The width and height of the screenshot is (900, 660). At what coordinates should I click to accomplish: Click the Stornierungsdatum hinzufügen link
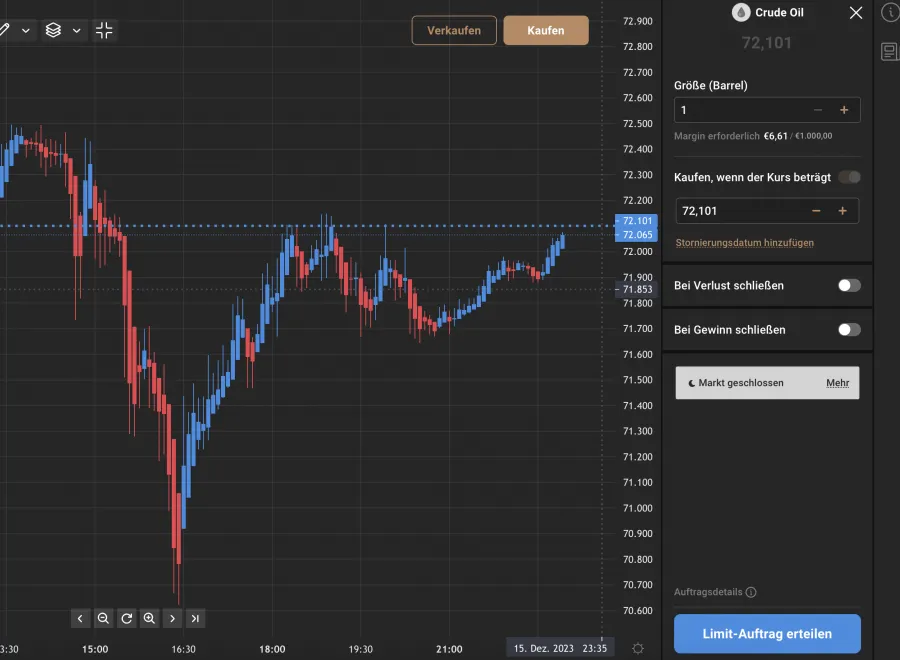coord(744,242)
